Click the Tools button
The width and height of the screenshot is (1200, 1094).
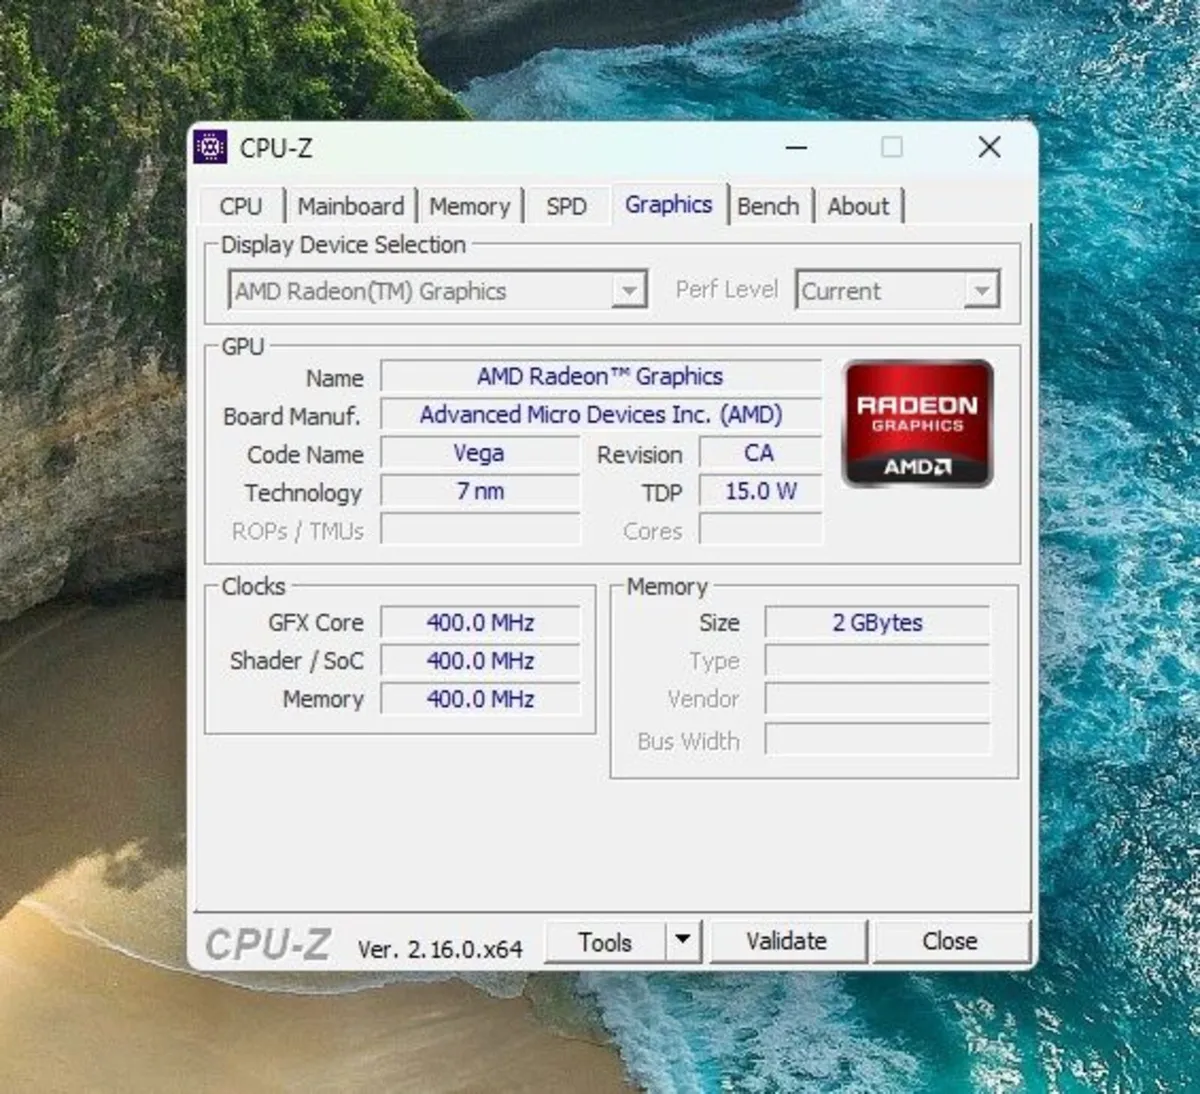605,941
